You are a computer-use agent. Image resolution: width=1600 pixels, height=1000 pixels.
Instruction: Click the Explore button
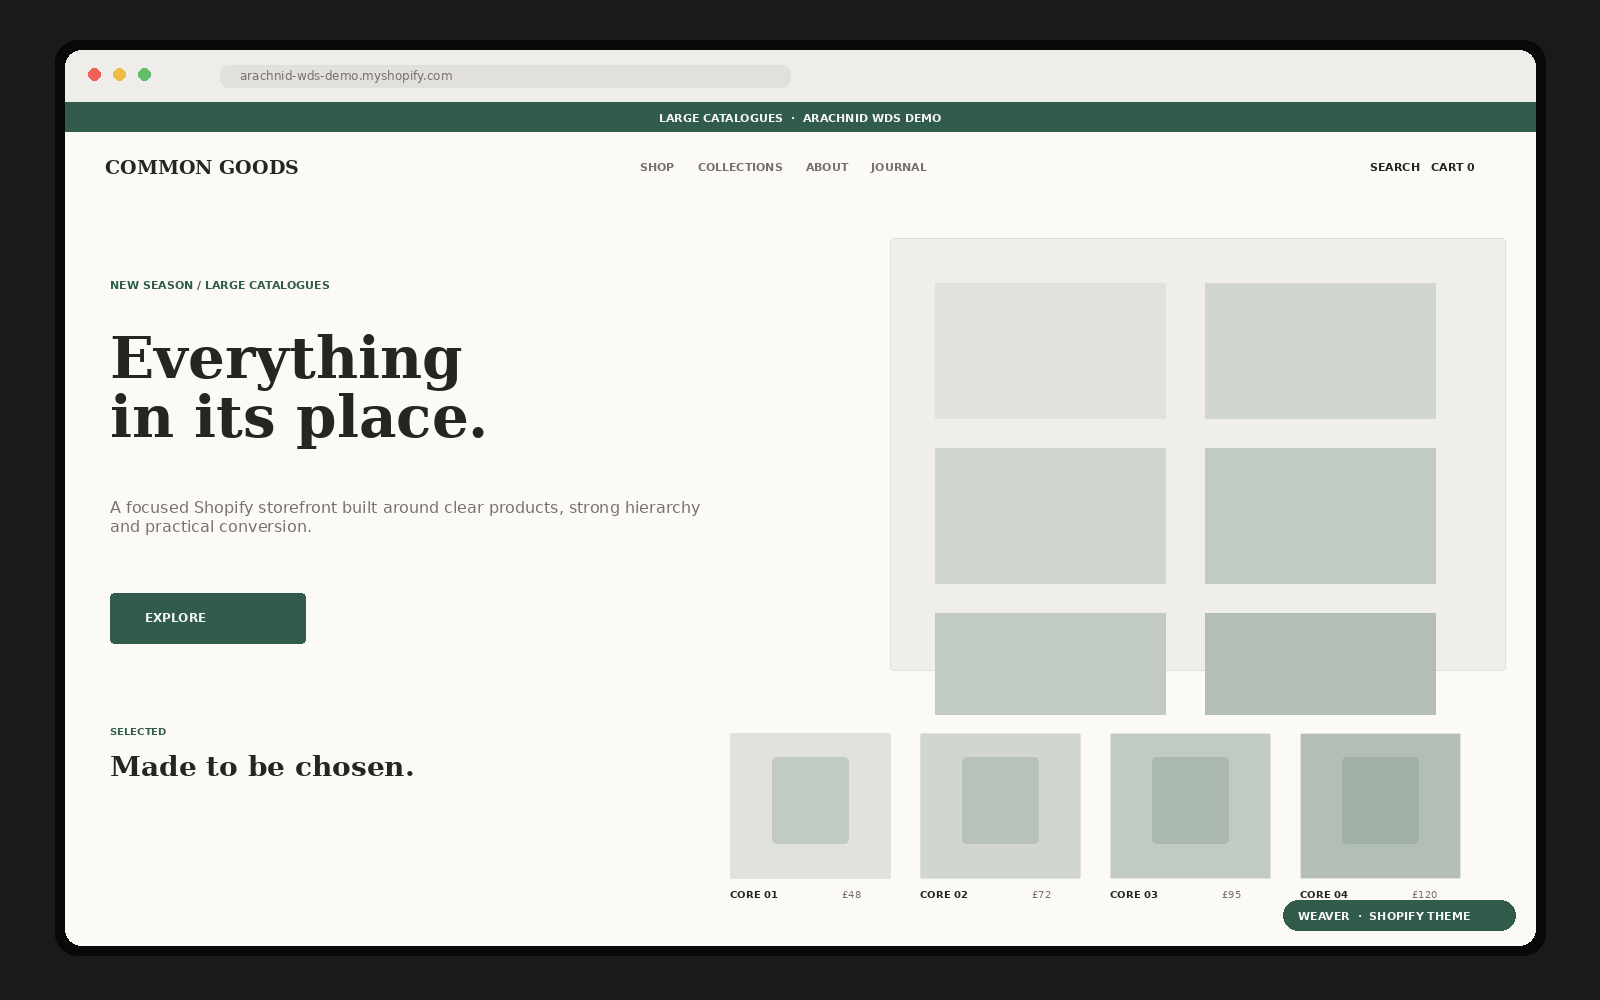point(208,618)
